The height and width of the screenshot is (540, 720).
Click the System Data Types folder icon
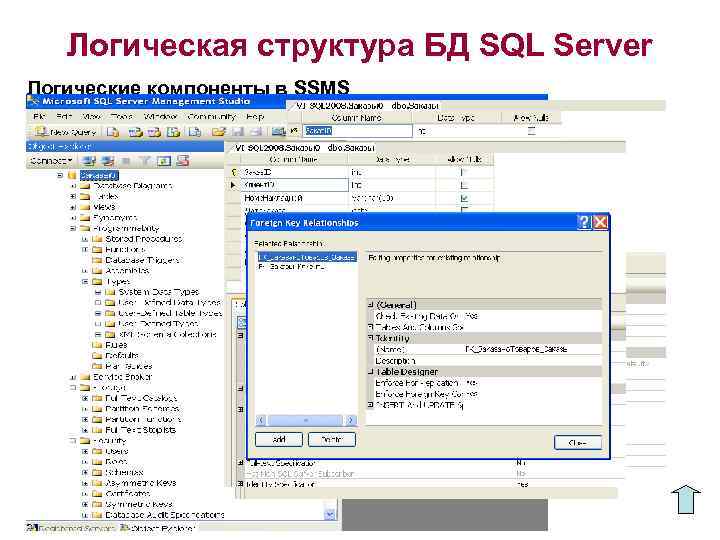110,292
